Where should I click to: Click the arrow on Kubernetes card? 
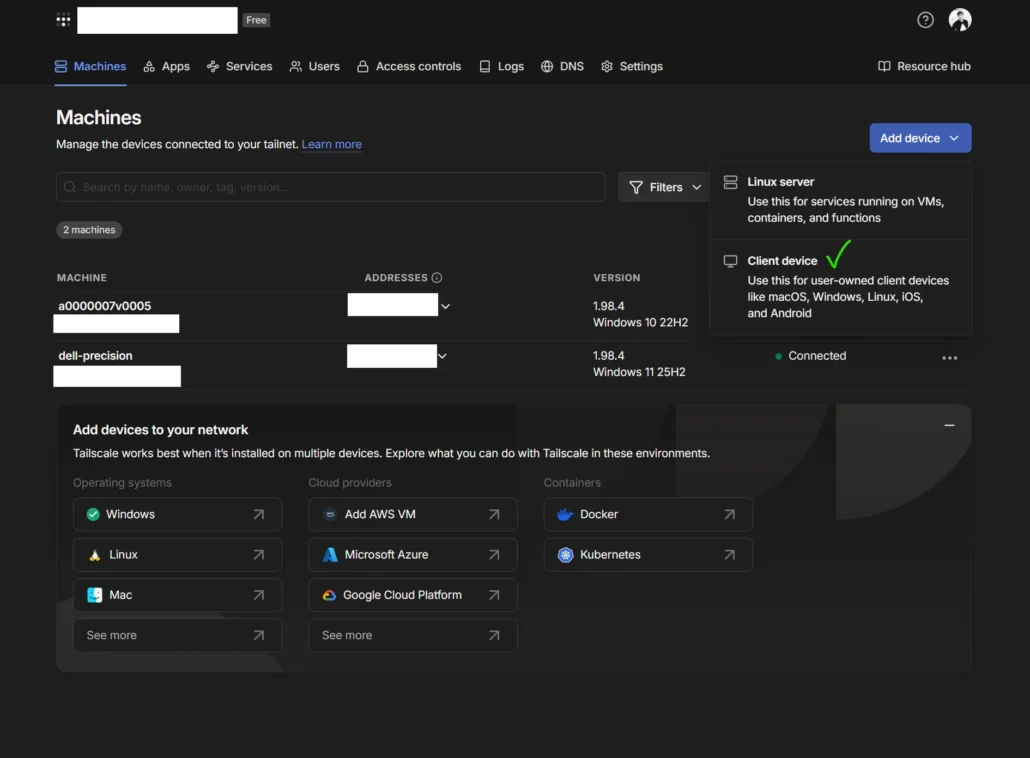pyautogui.click(x=729, y=555)
